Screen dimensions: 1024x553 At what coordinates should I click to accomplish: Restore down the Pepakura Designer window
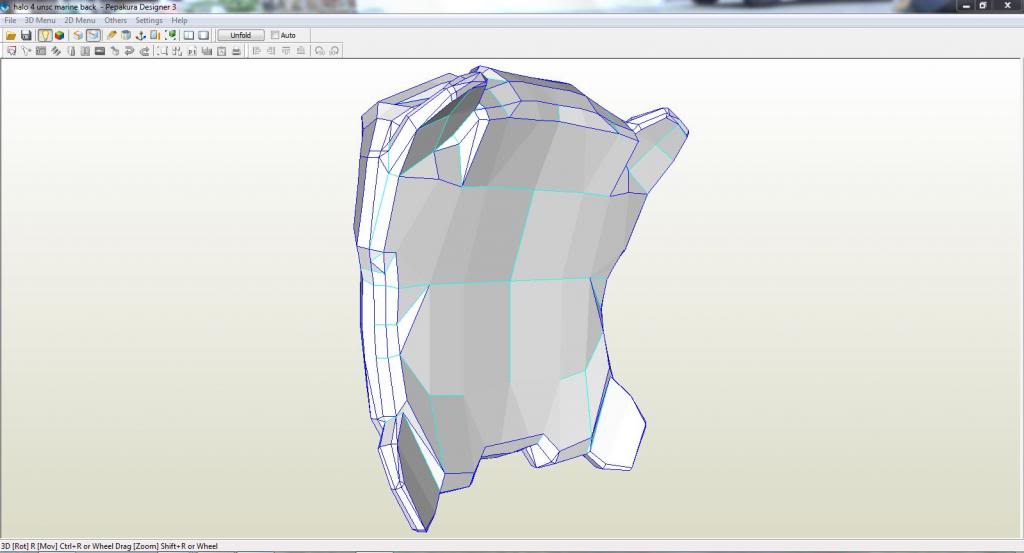coord(984,6)
